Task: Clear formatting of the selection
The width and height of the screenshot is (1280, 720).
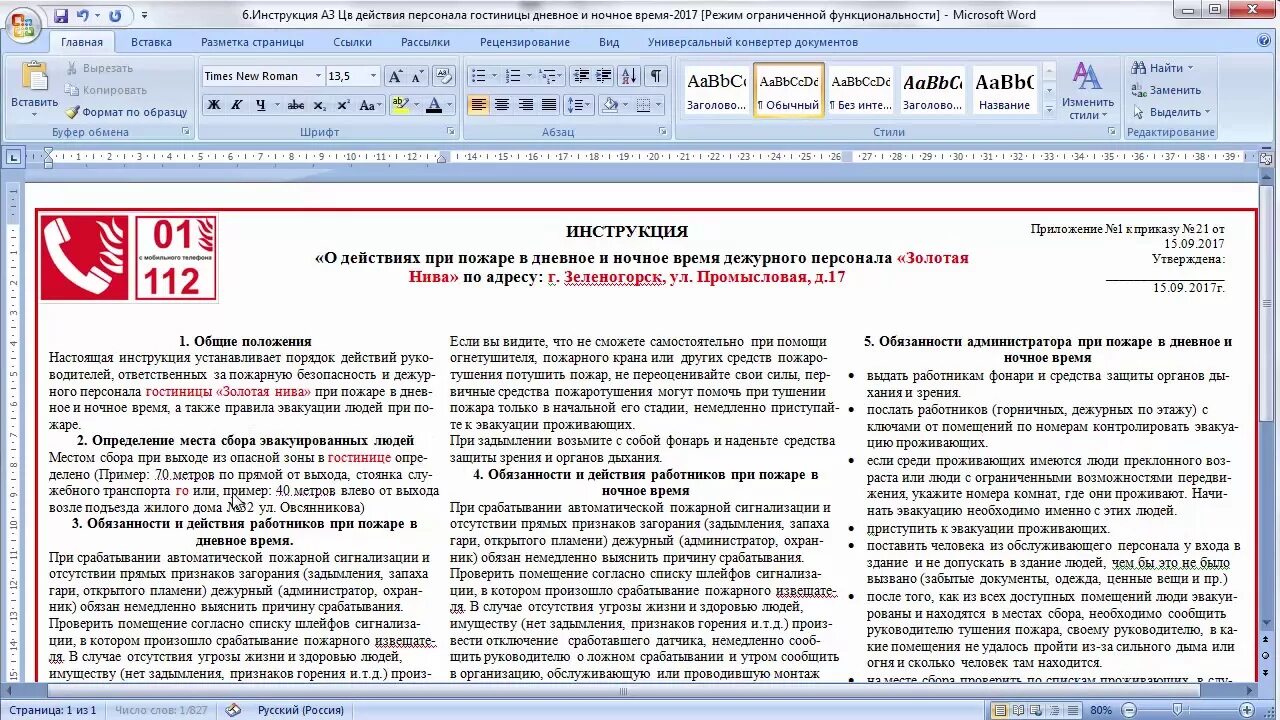Action: 444,76
